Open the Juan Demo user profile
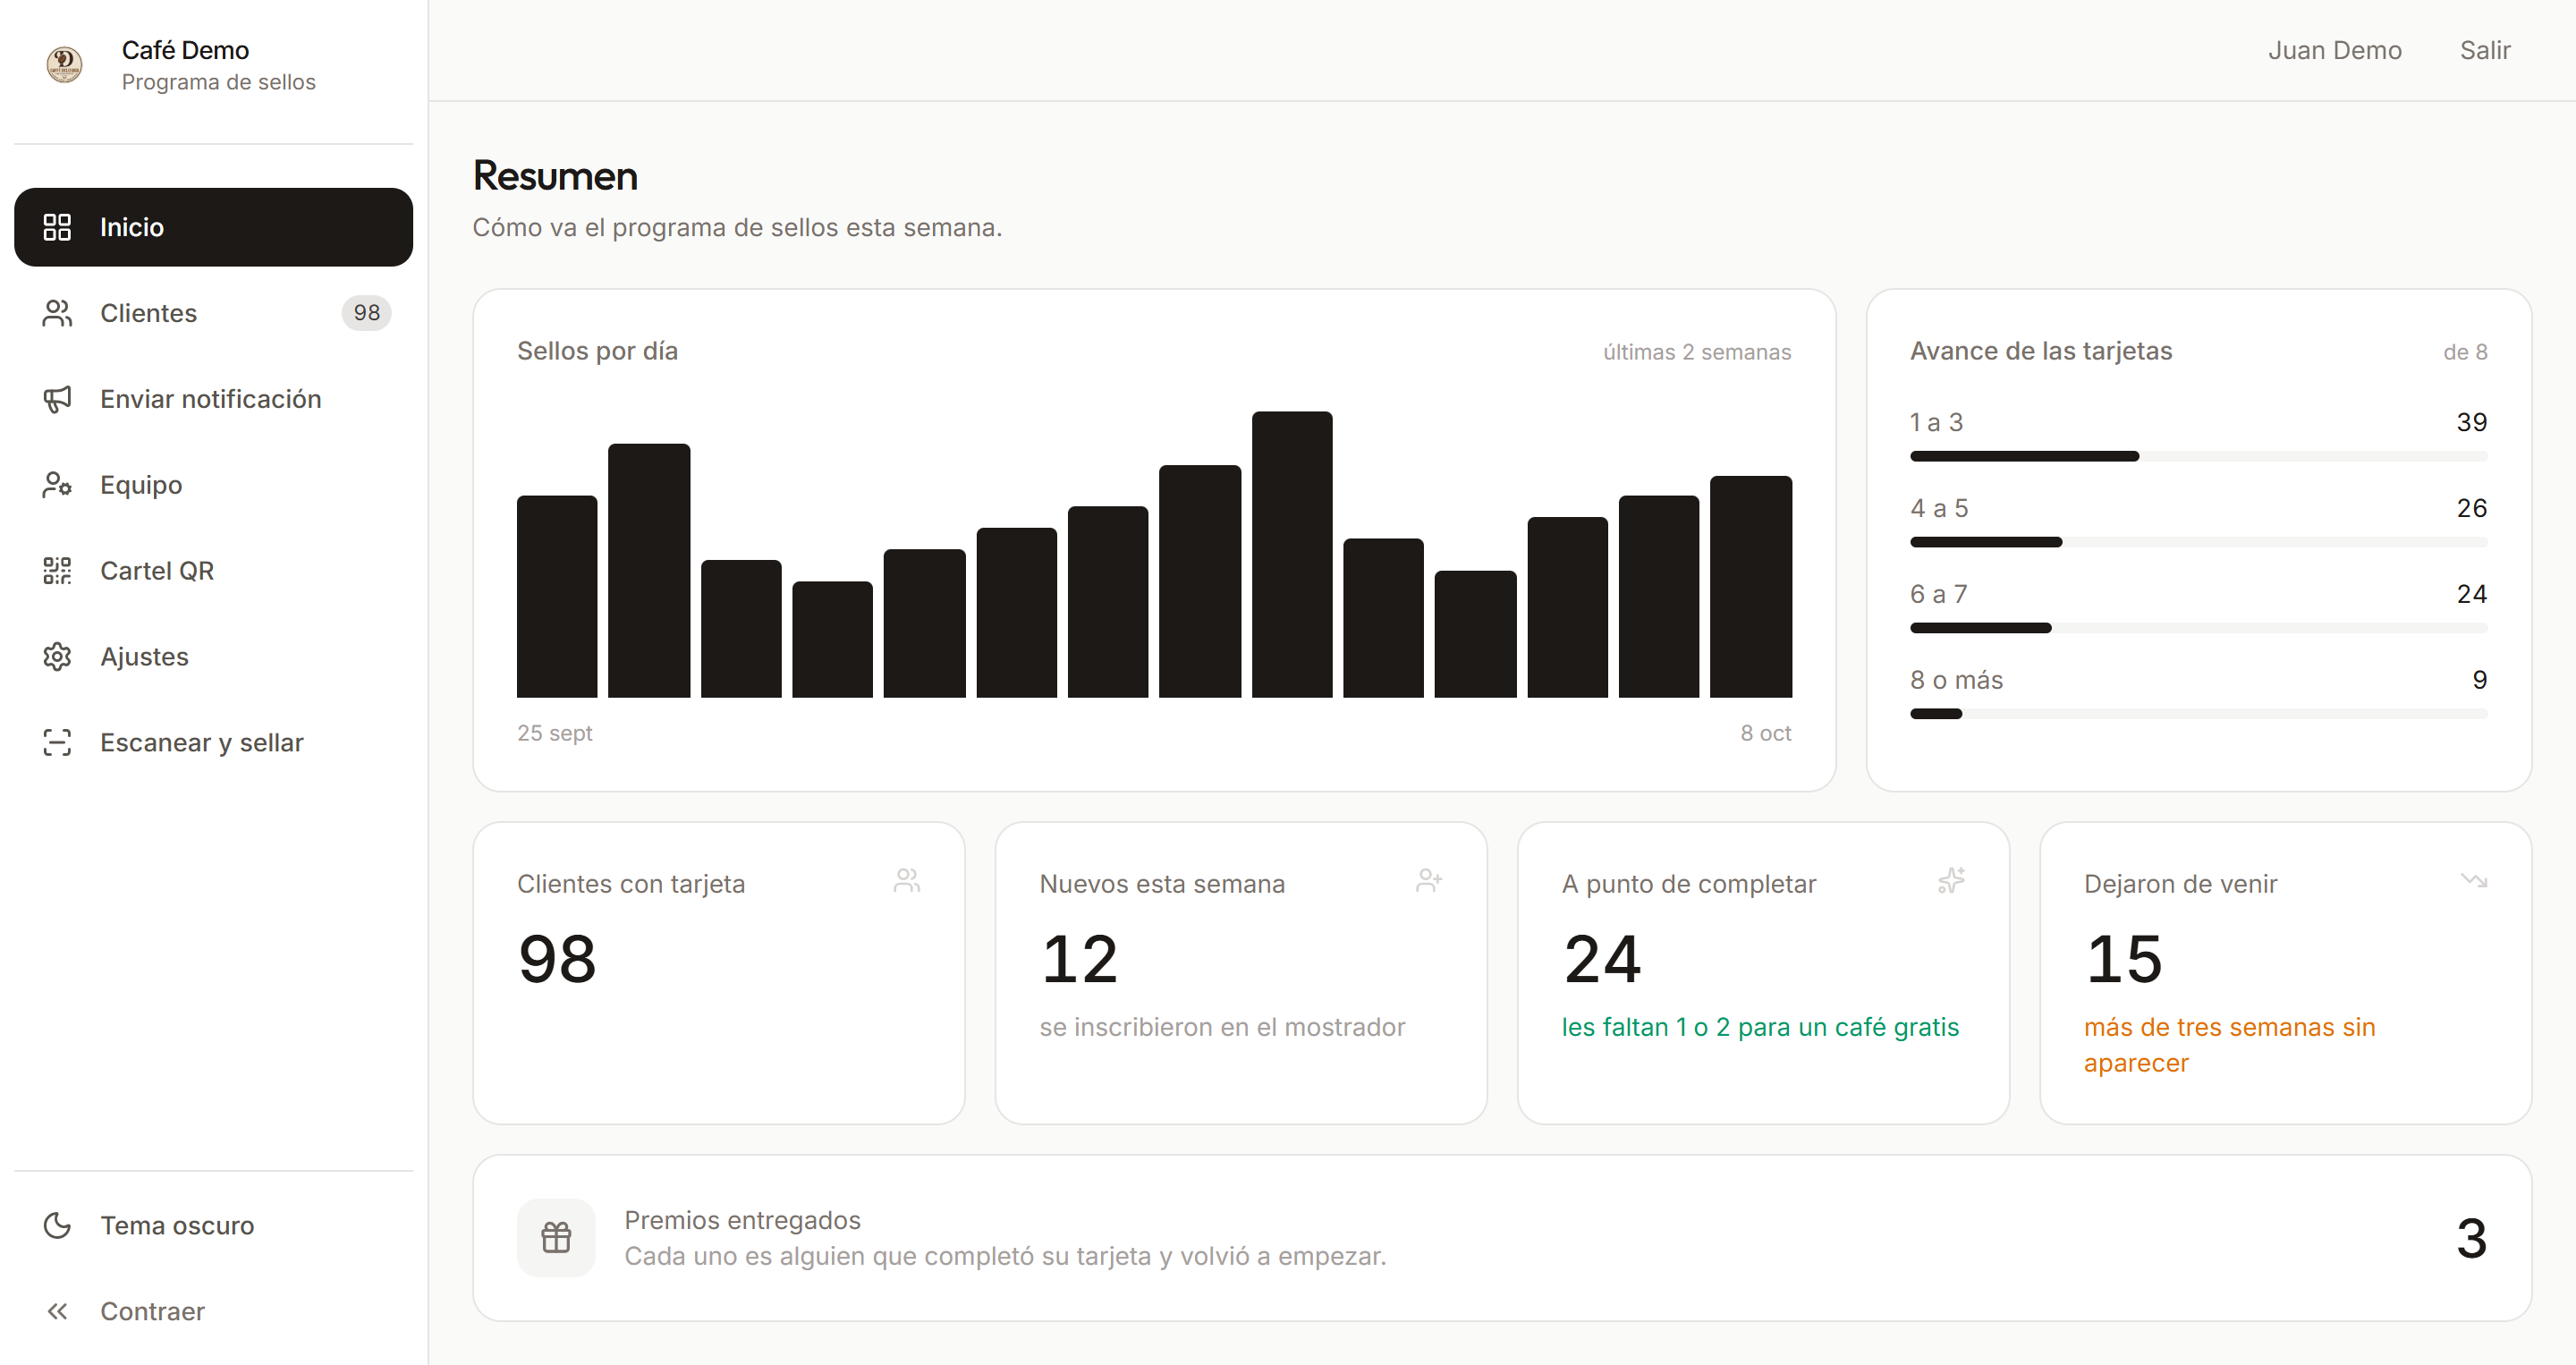This screenshot has height=1365, width=2576. 2334,50
